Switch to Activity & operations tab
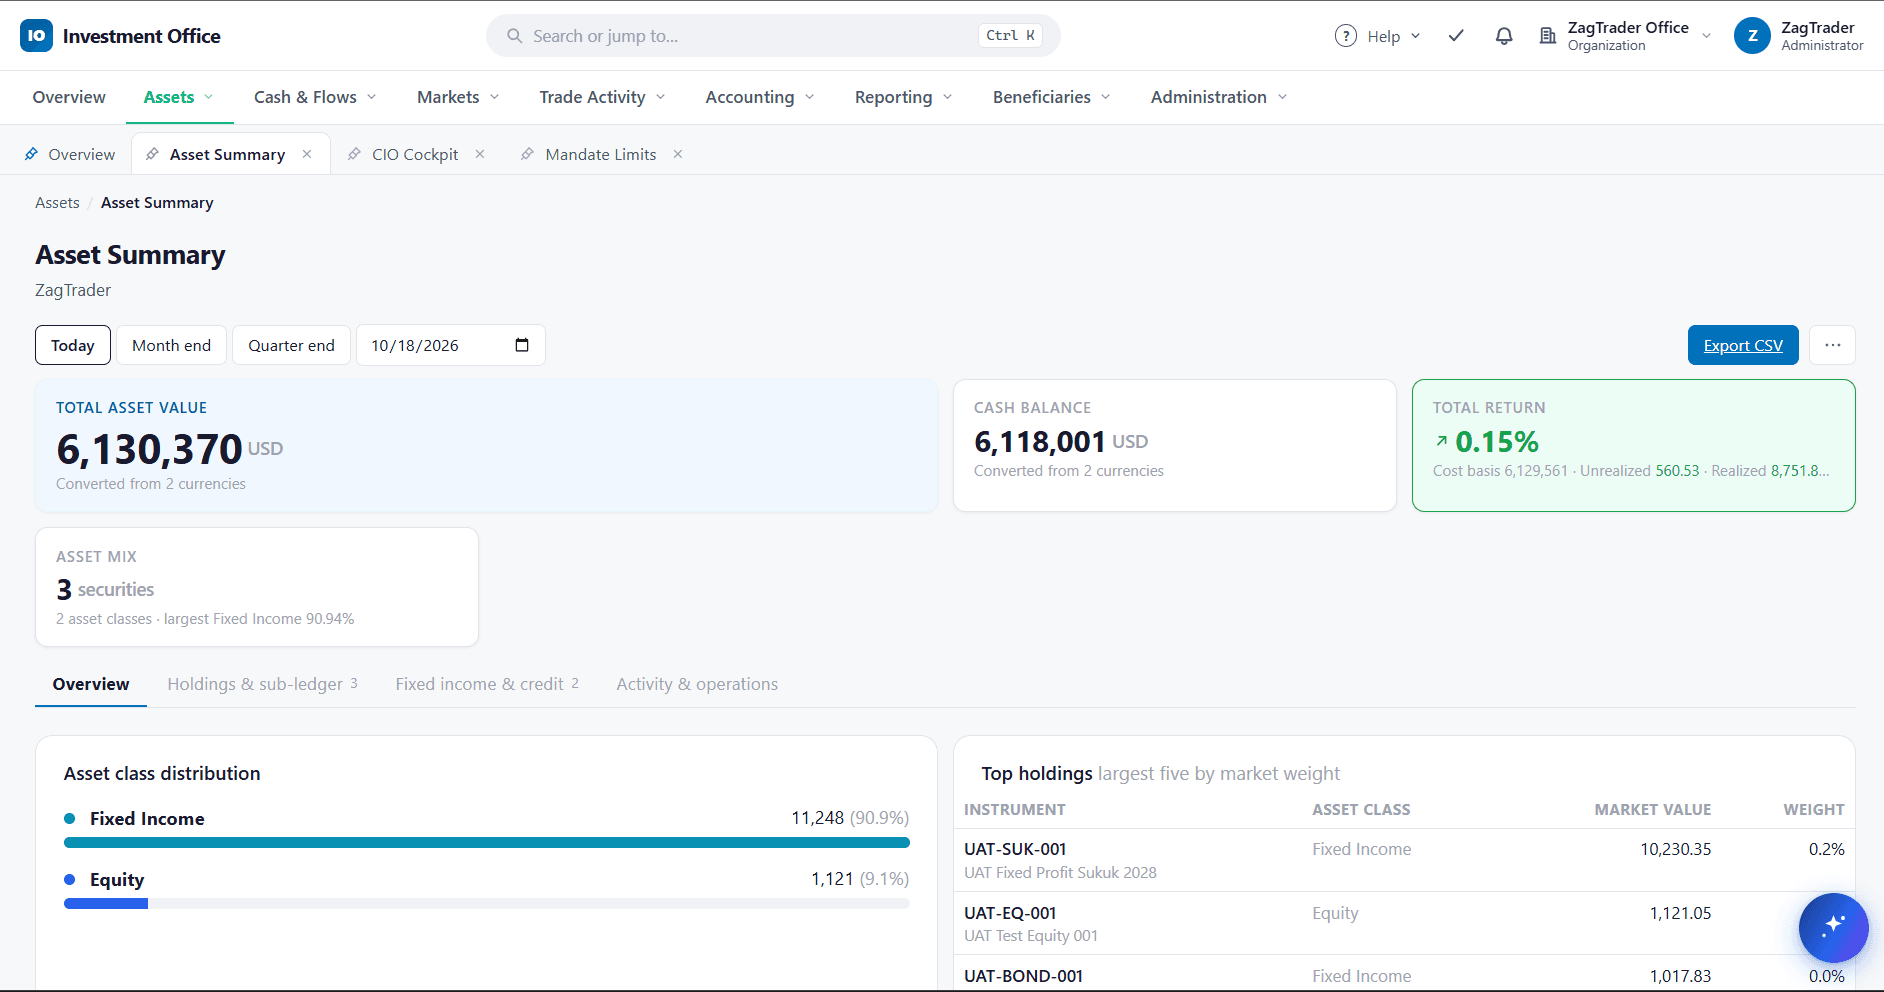Screen dimensions: 1884x992 (x=697, y=684)
